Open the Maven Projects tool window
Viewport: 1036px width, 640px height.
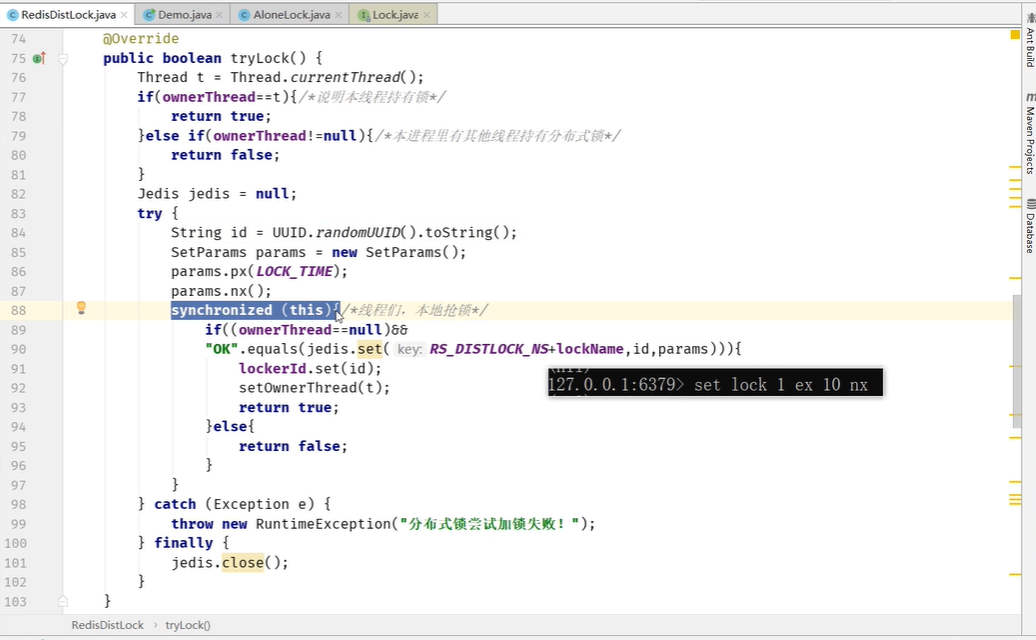[1029, 133]
